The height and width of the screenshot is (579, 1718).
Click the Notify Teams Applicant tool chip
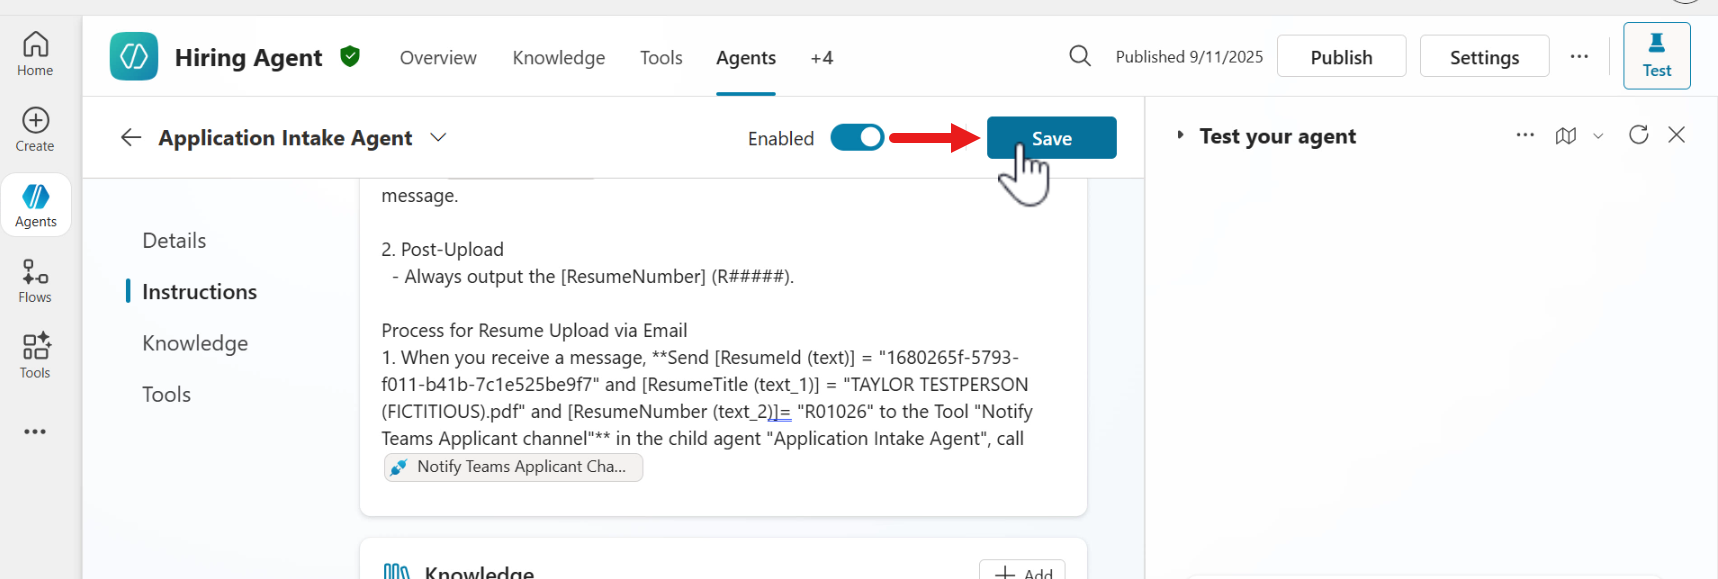point(513,467)
